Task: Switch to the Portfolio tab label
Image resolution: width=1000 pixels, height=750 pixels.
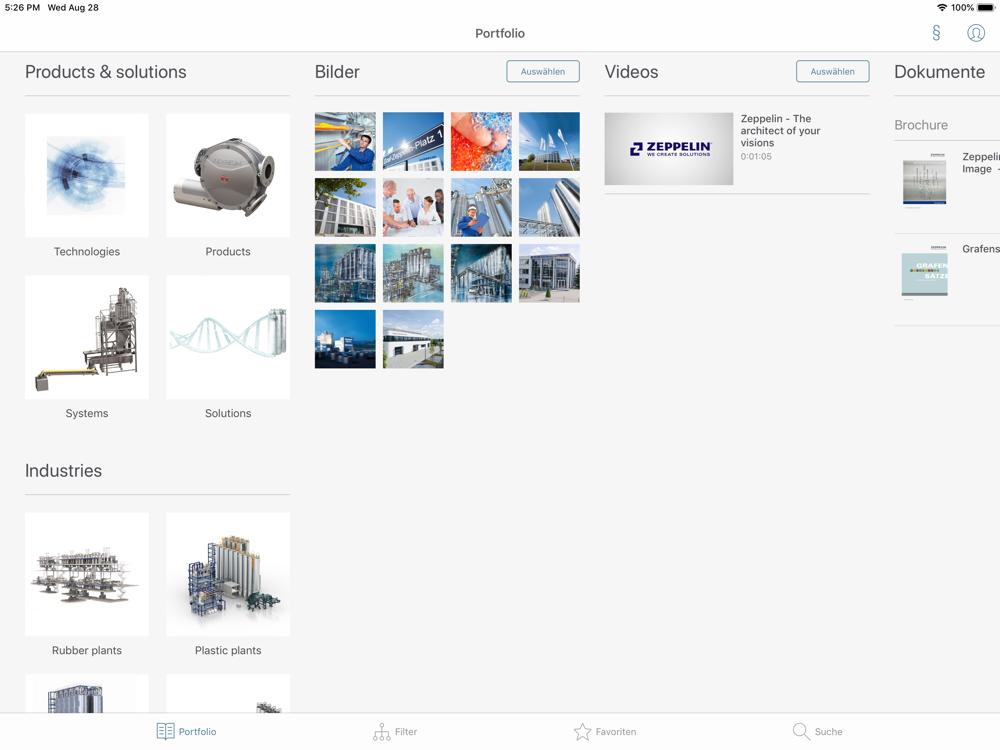Action: [197, 732]
